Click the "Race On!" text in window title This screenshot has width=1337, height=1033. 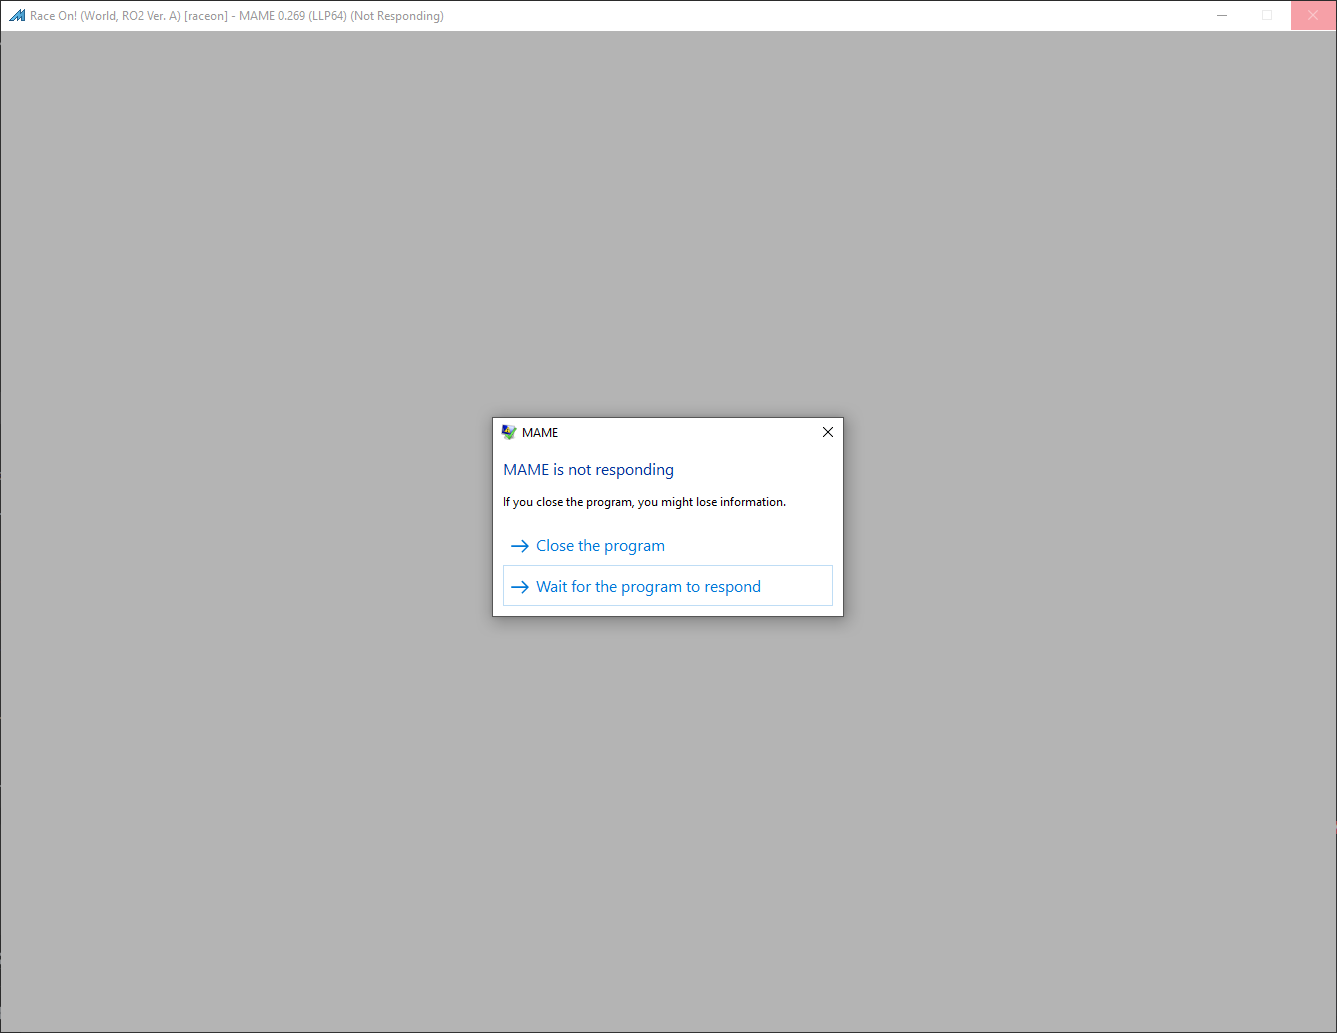click(x=53, y=16)
